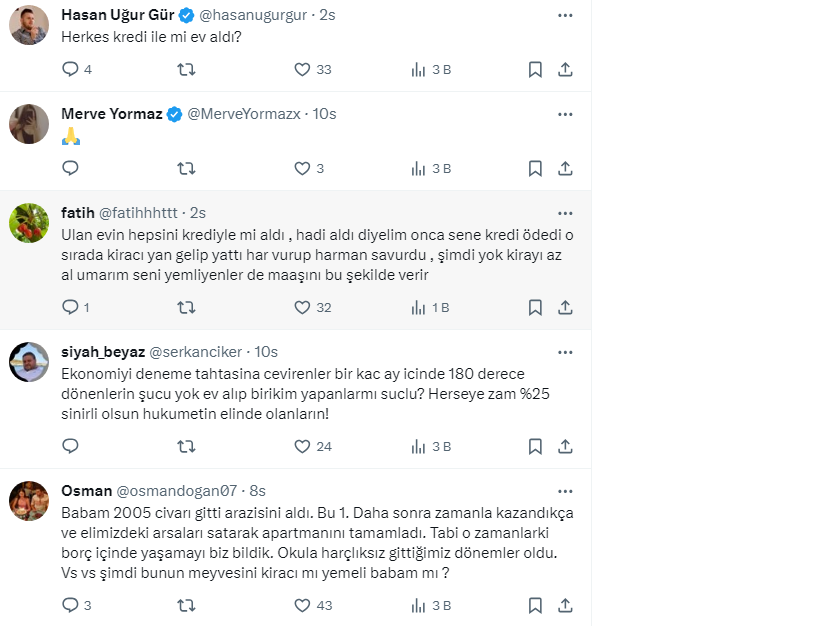Click siyah_beyaz's profile avatar
Image resolution: width=837 pixels, height=626 pixels.
click(x=29, y=362)
